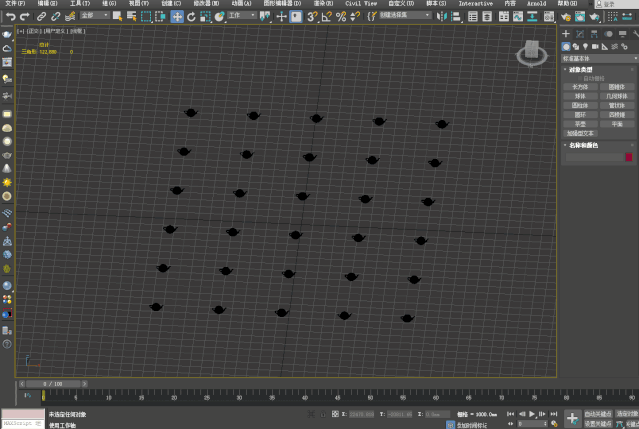Activate the Select and Move tool

(x=177, y=16)
